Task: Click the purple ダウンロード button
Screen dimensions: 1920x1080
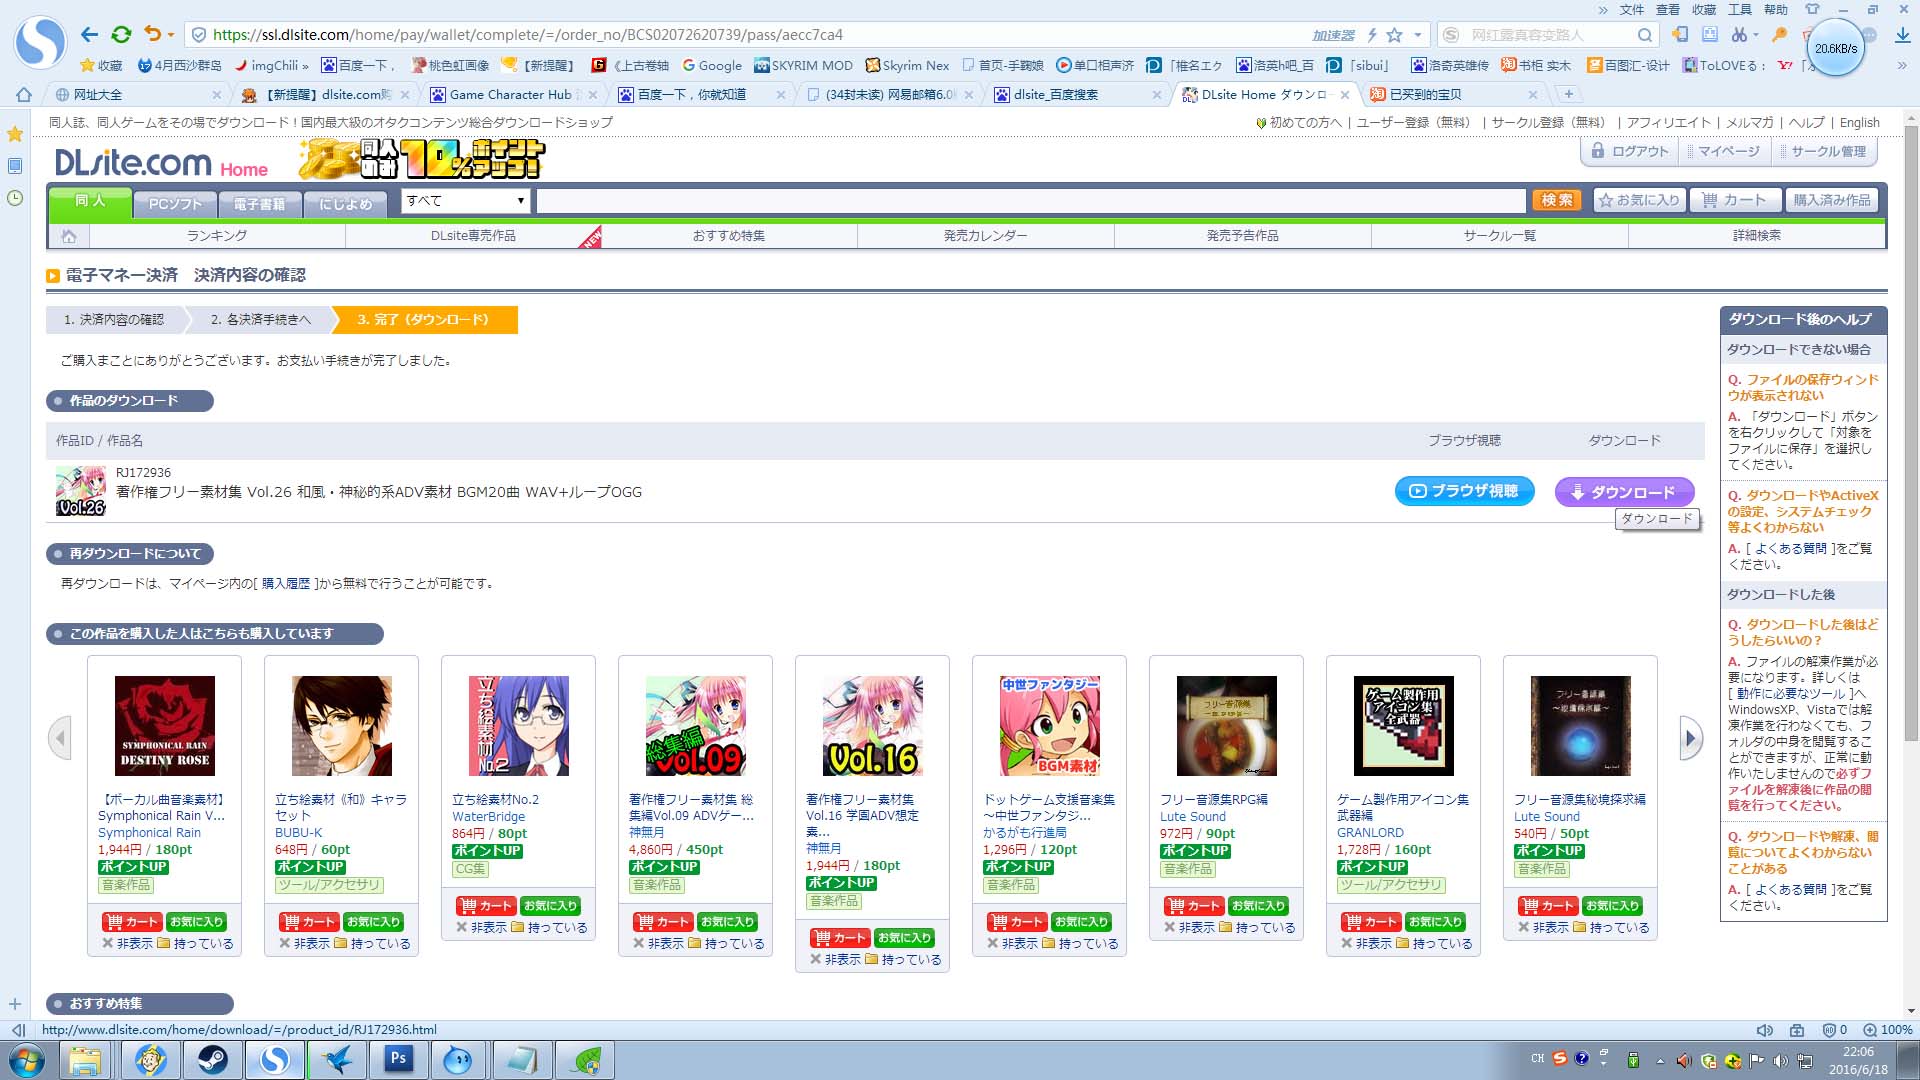Action: pyautogui.click(x=1624, y=492)
